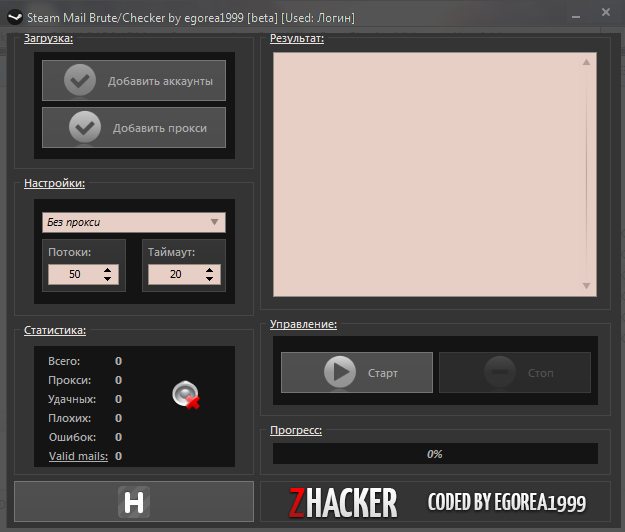Viewport: 625px width, 532px height.
Task: Click the CODED BY EGOREA1999 text
Action: point(507,502)
